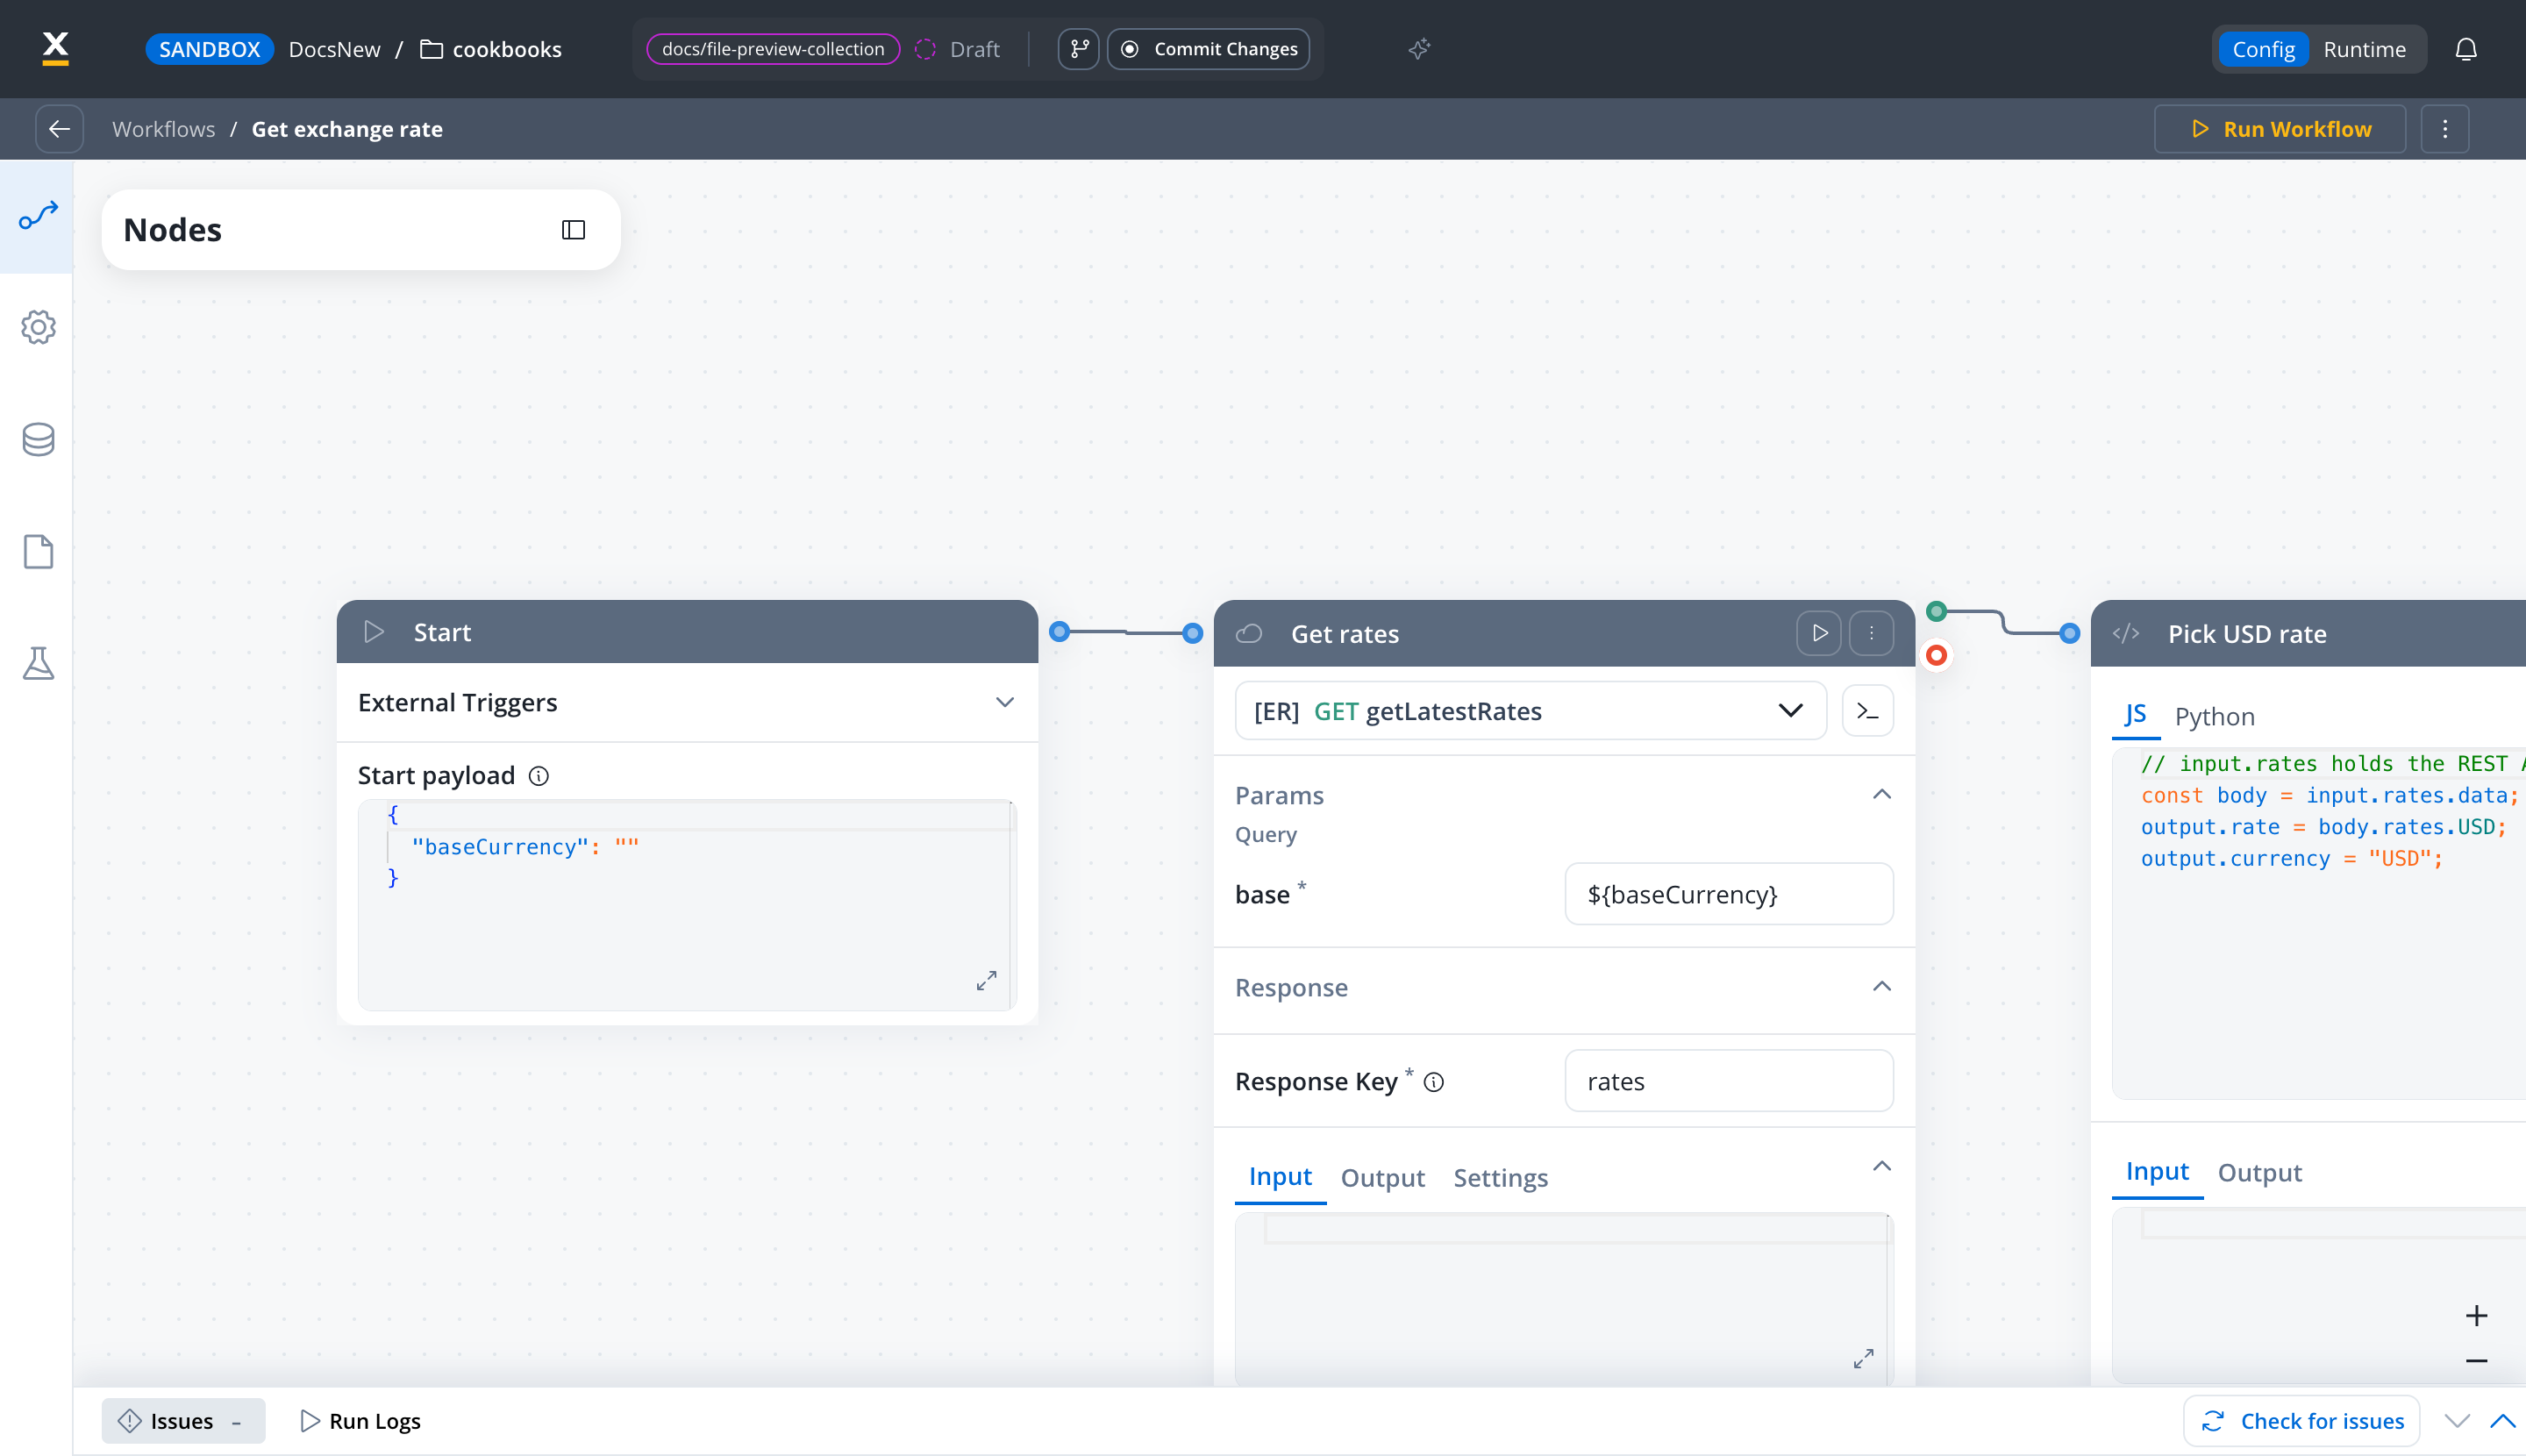Open the notifications bell
Image resolution: width=2526 pixels, height=1456 pixels.
pos(2466,49)
